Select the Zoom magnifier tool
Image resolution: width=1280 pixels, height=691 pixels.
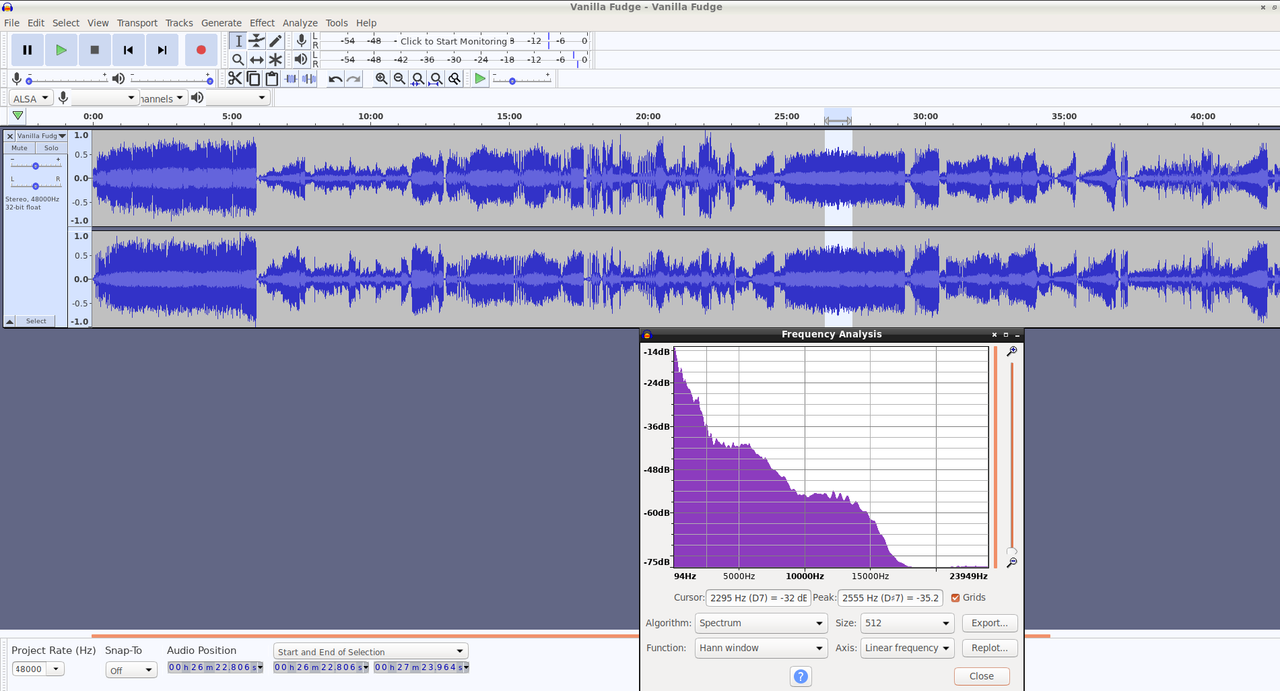pos(238,60)
